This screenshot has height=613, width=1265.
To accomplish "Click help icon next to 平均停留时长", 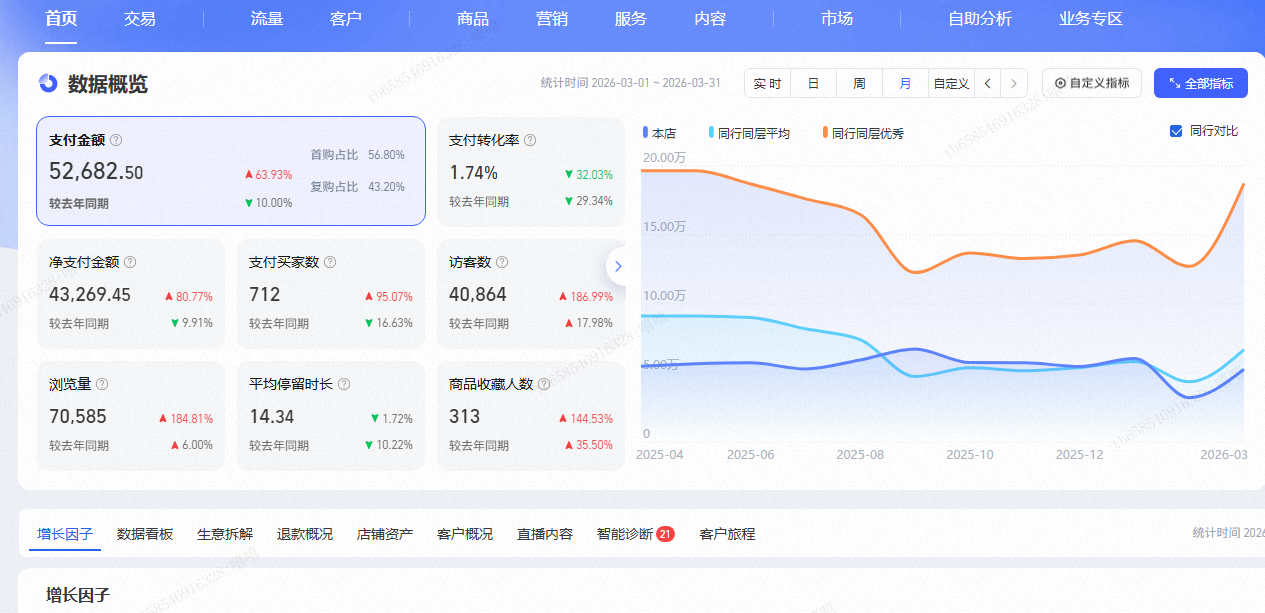I will (344, 384).
